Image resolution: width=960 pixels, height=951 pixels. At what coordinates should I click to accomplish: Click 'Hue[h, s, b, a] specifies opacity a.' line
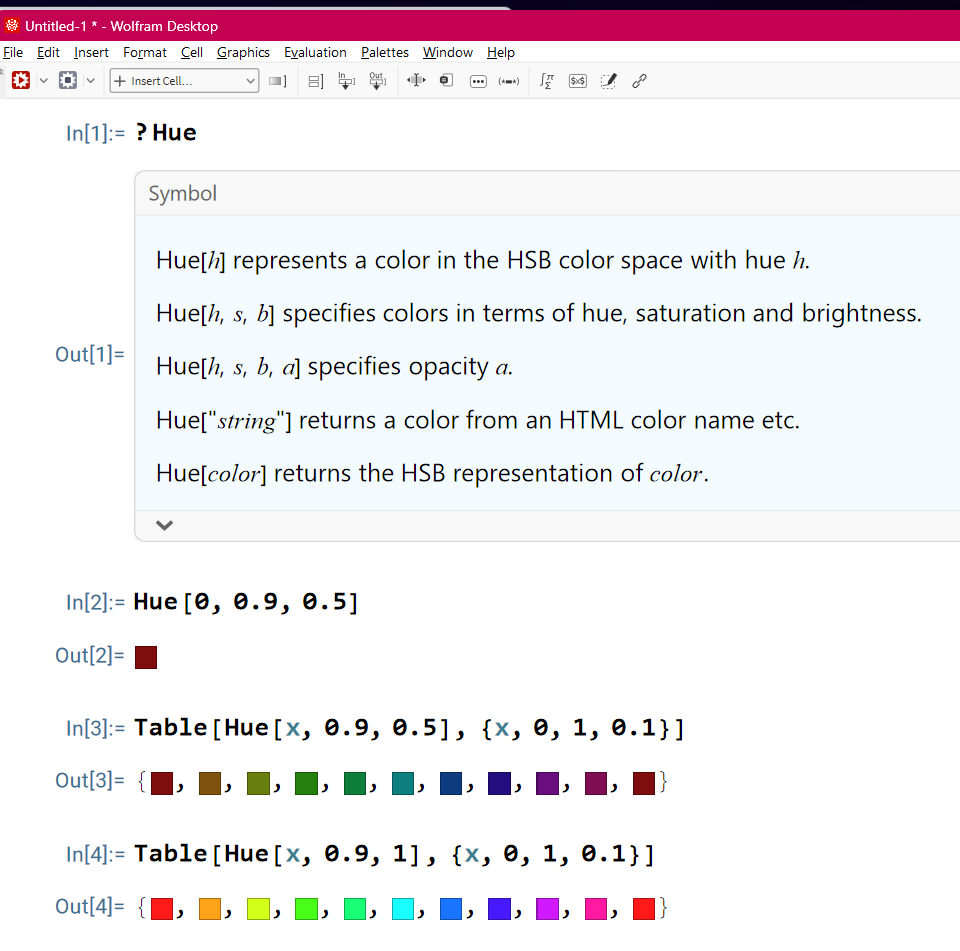pyautogui.click(x=334, y=367)
